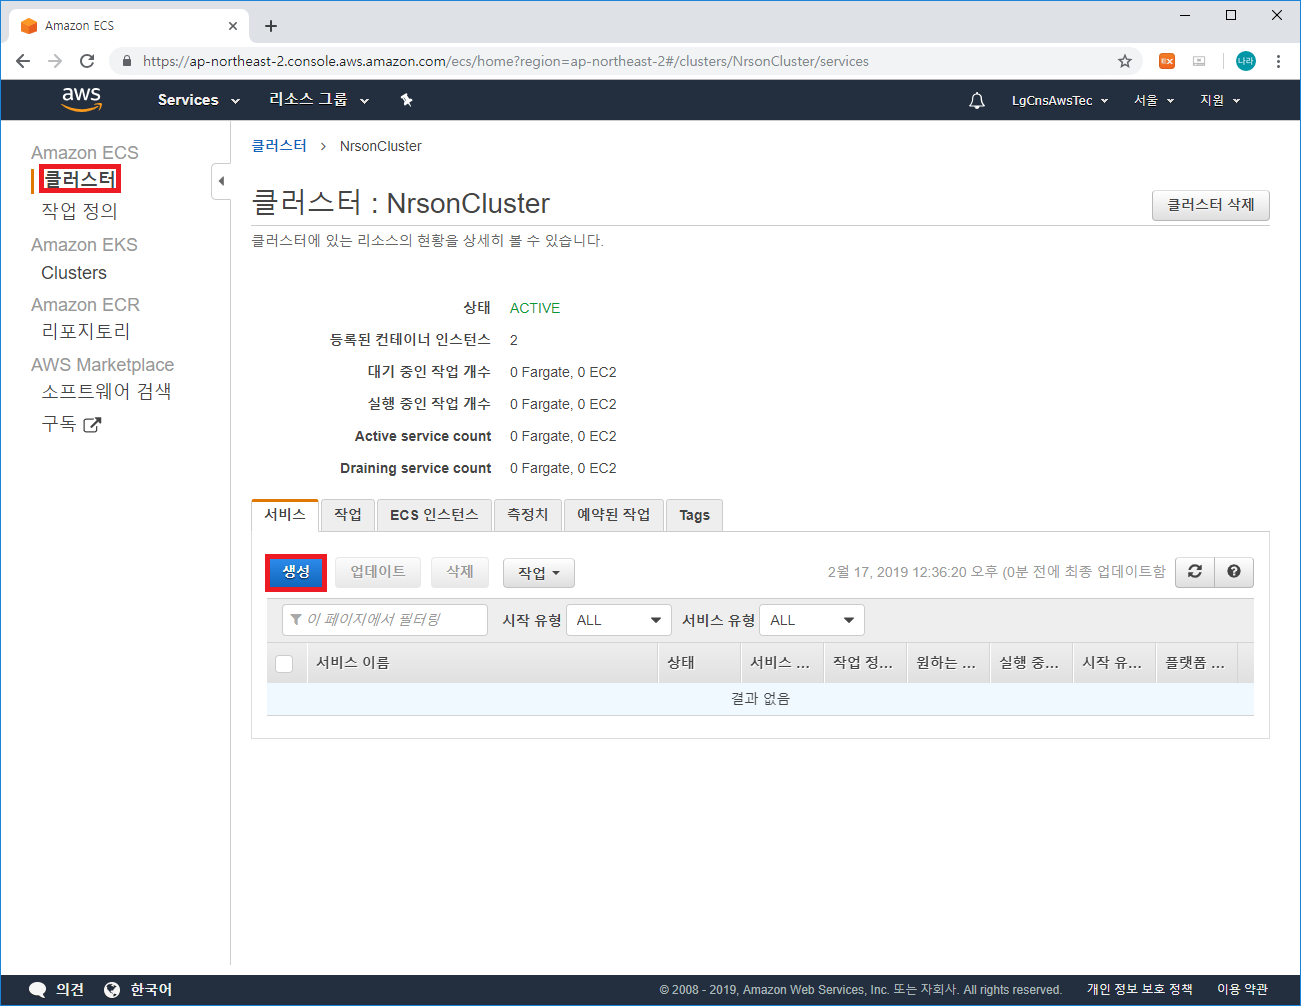Open the Chrome profile avatar
This screenshot has height=1006, width=1301.
click(x=1246, y=61)
